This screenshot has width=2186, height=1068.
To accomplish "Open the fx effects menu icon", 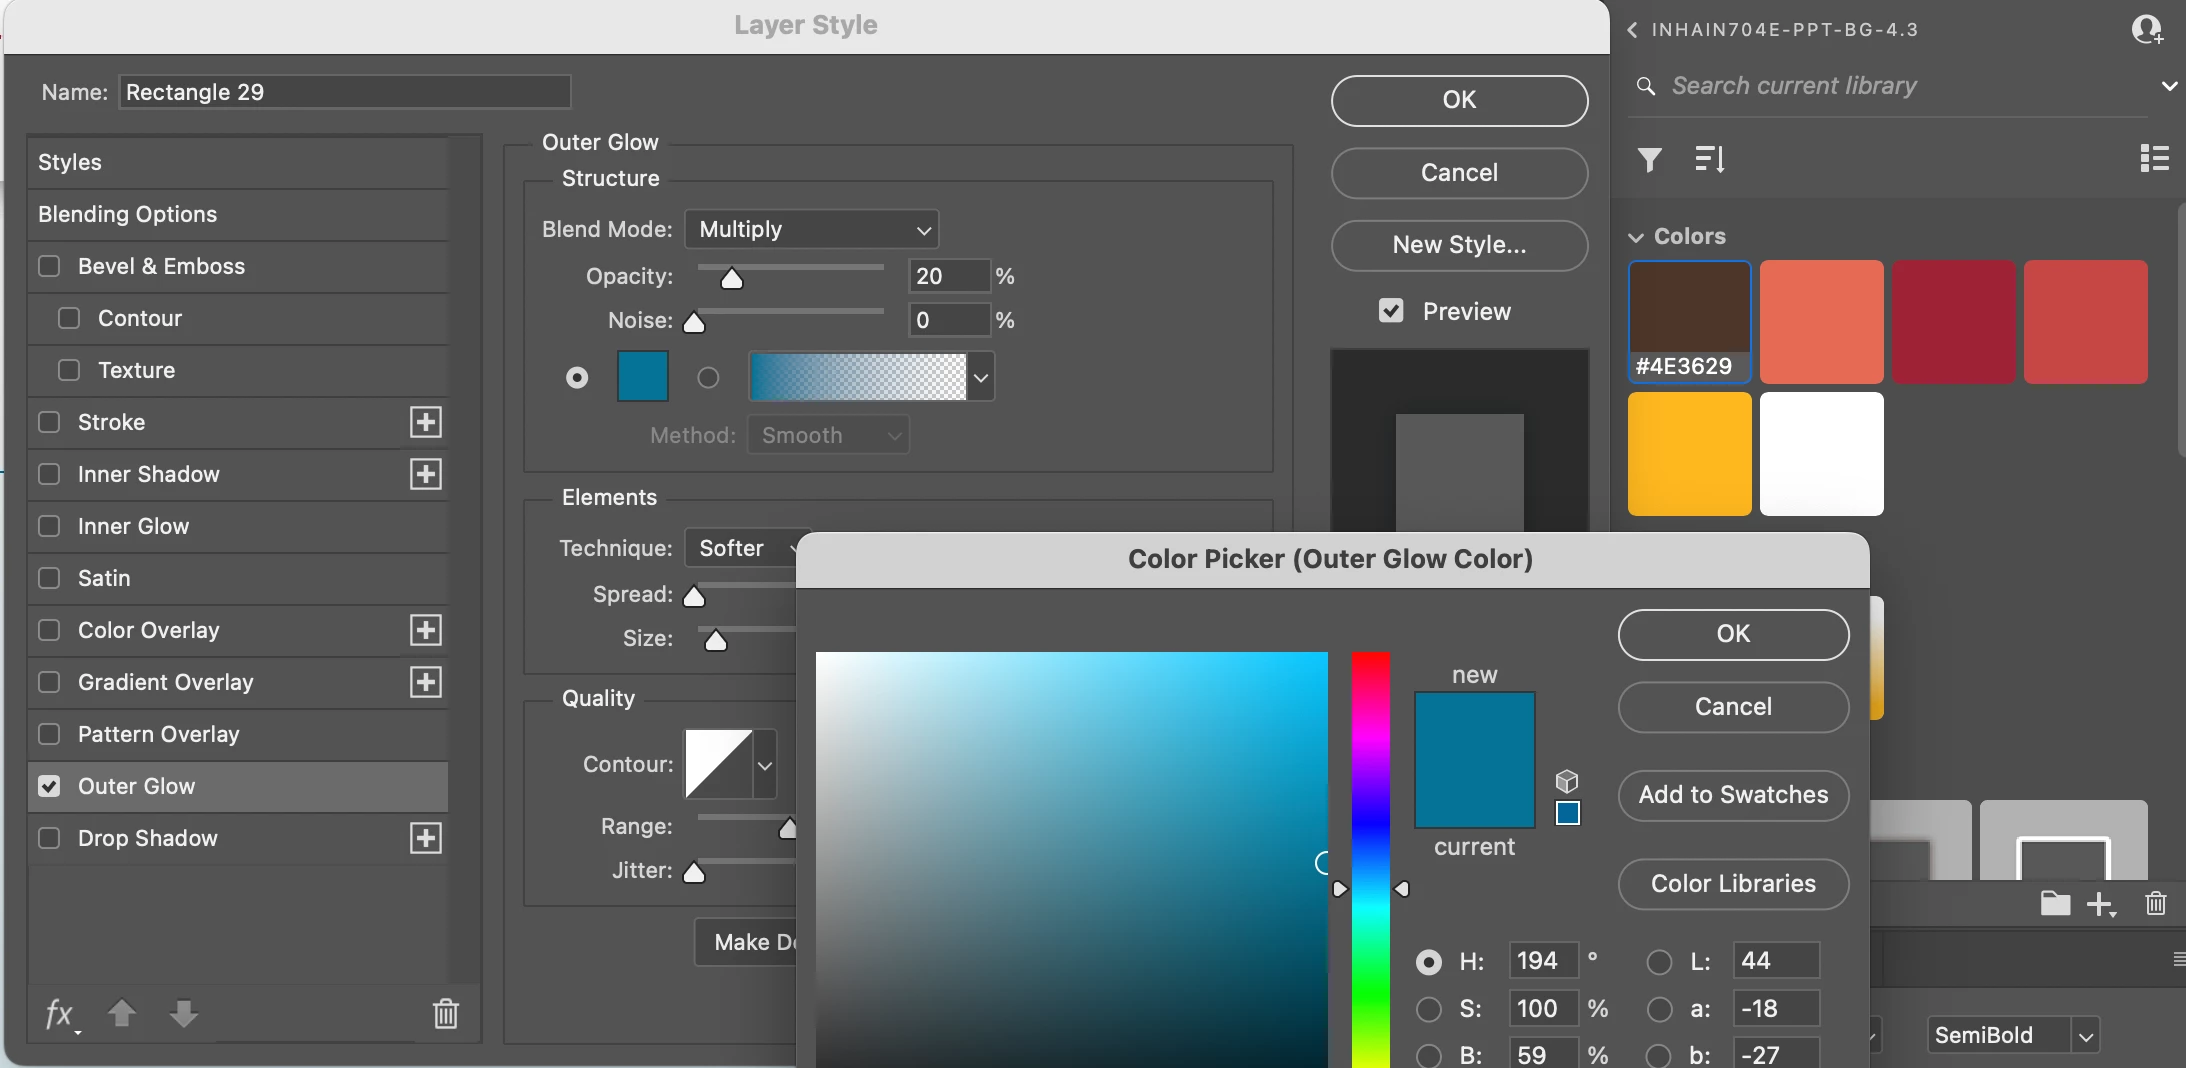I will 62,1014.
